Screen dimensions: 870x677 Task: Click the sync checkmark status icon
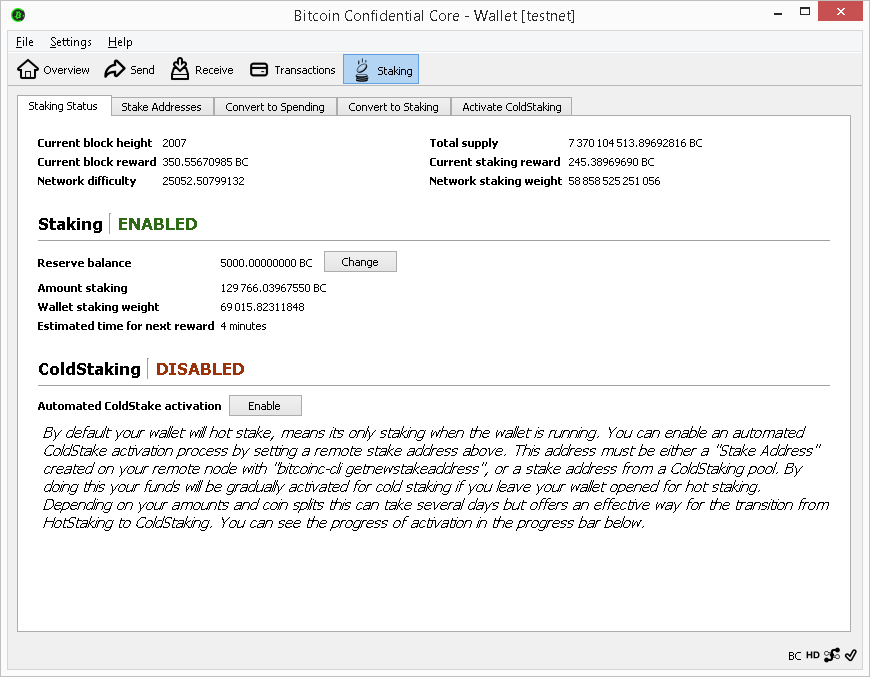coord(851,655)
